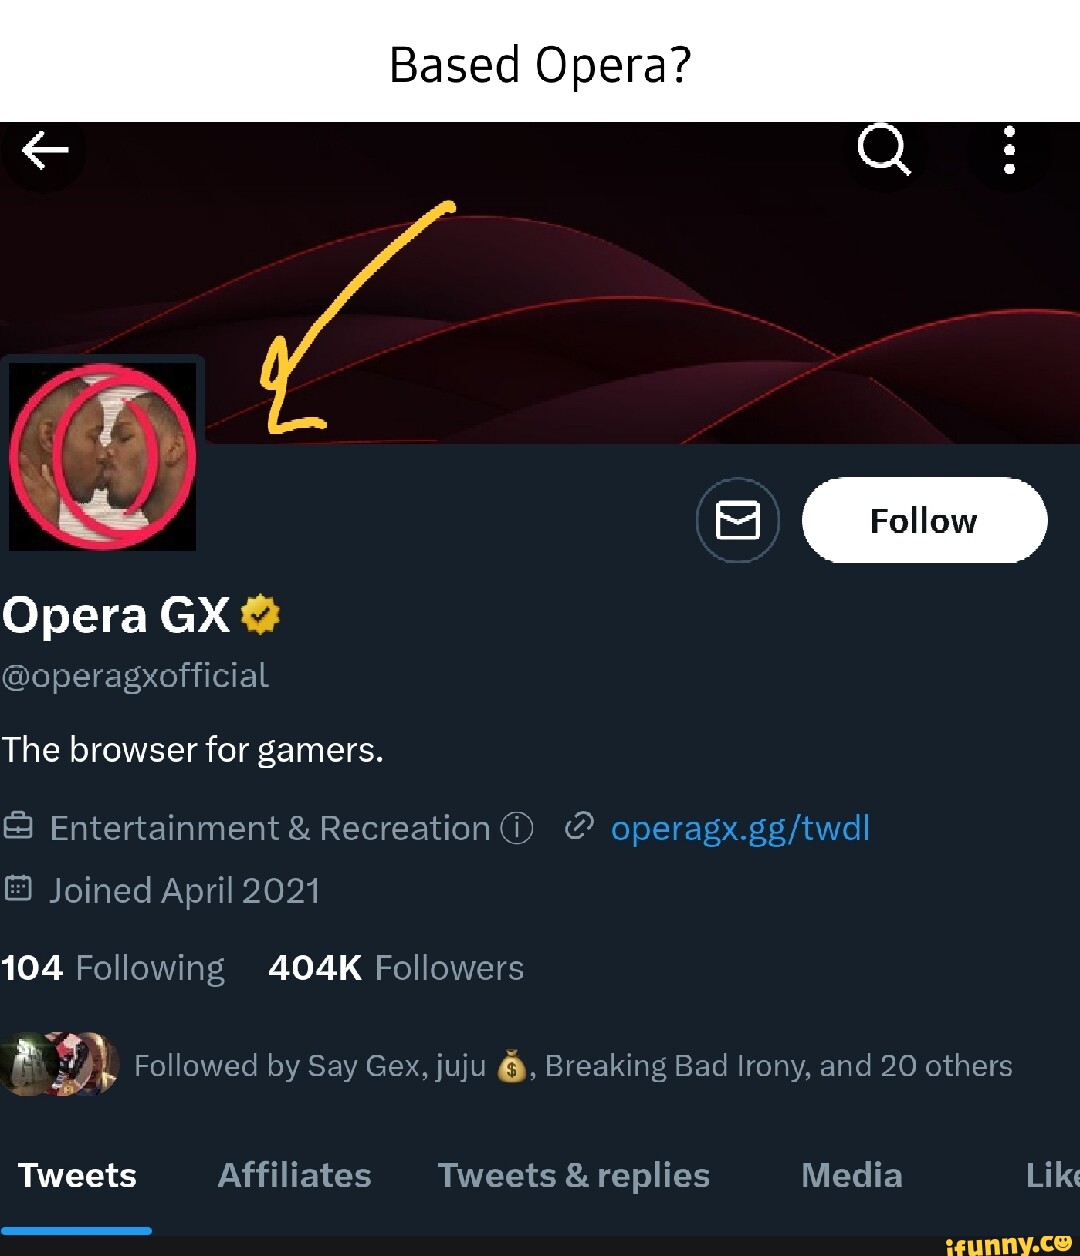Open the Opera GX profile picture
The width and height of the screenshot is (1080, 1256).
click(102, 455)
